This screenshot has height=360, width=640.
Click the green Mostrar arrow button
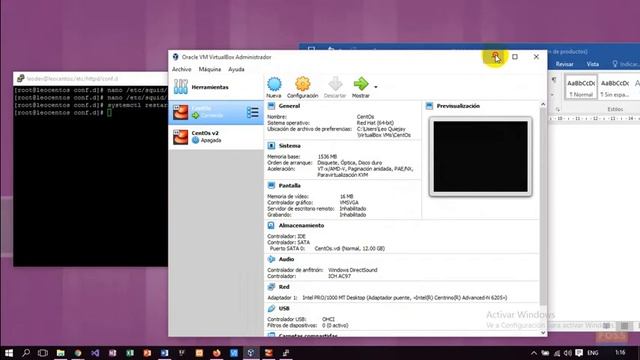[x=361, y=87]
